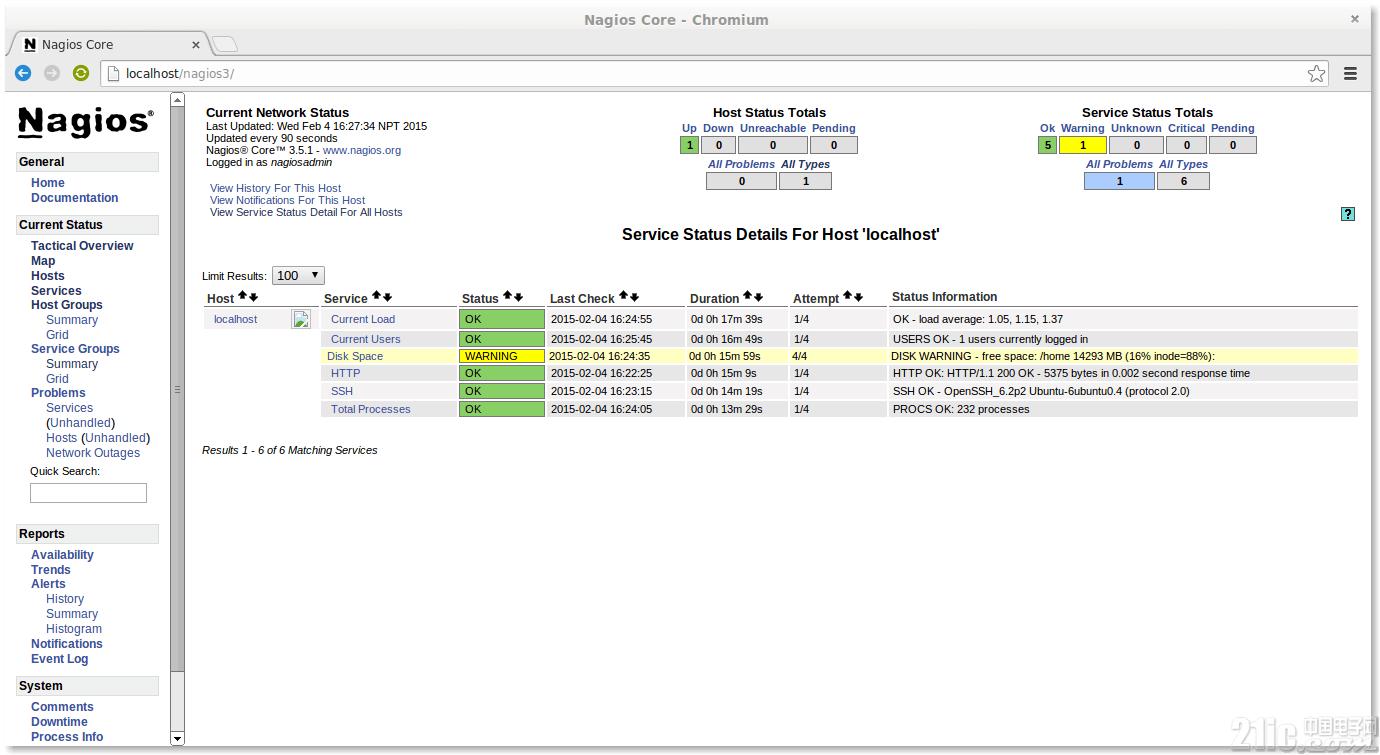Sort Attempt column descending with down arrow

[x=858, y=297]
